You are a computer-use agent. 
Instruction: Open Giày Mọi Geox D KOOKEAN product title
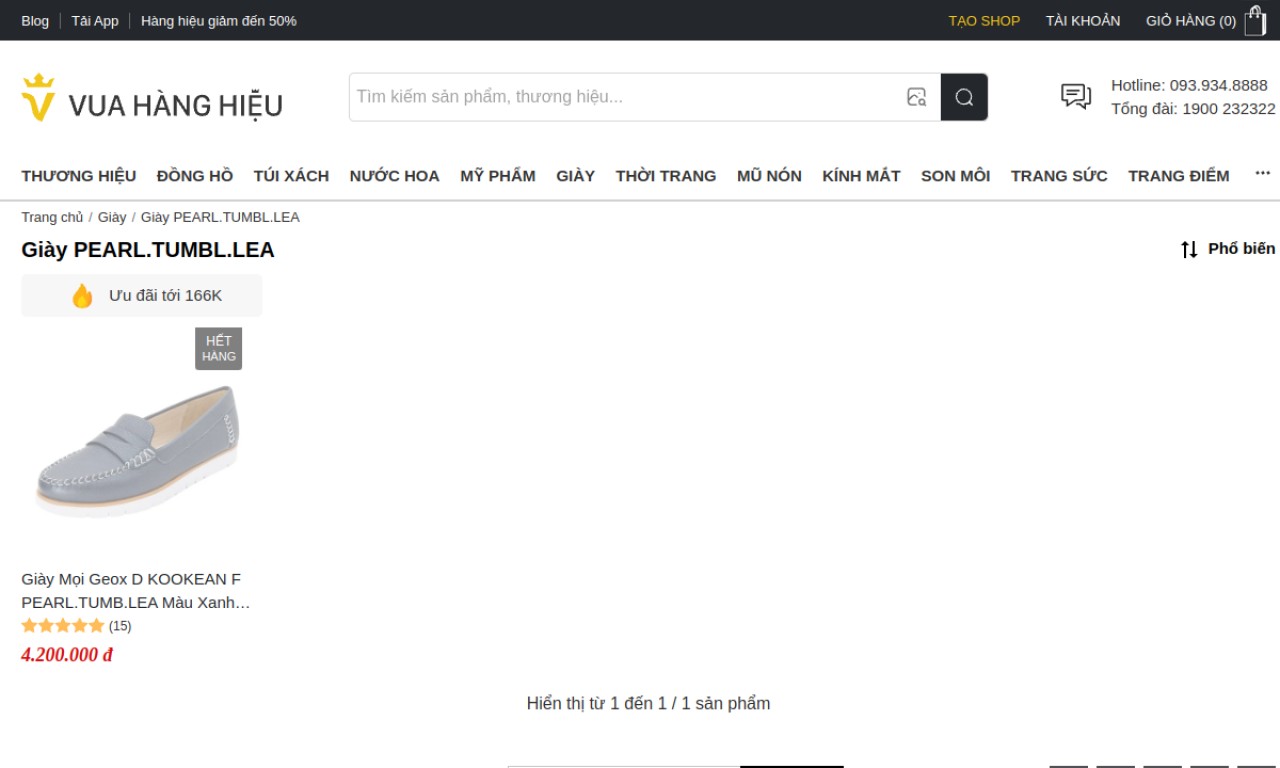coord(136,590)
